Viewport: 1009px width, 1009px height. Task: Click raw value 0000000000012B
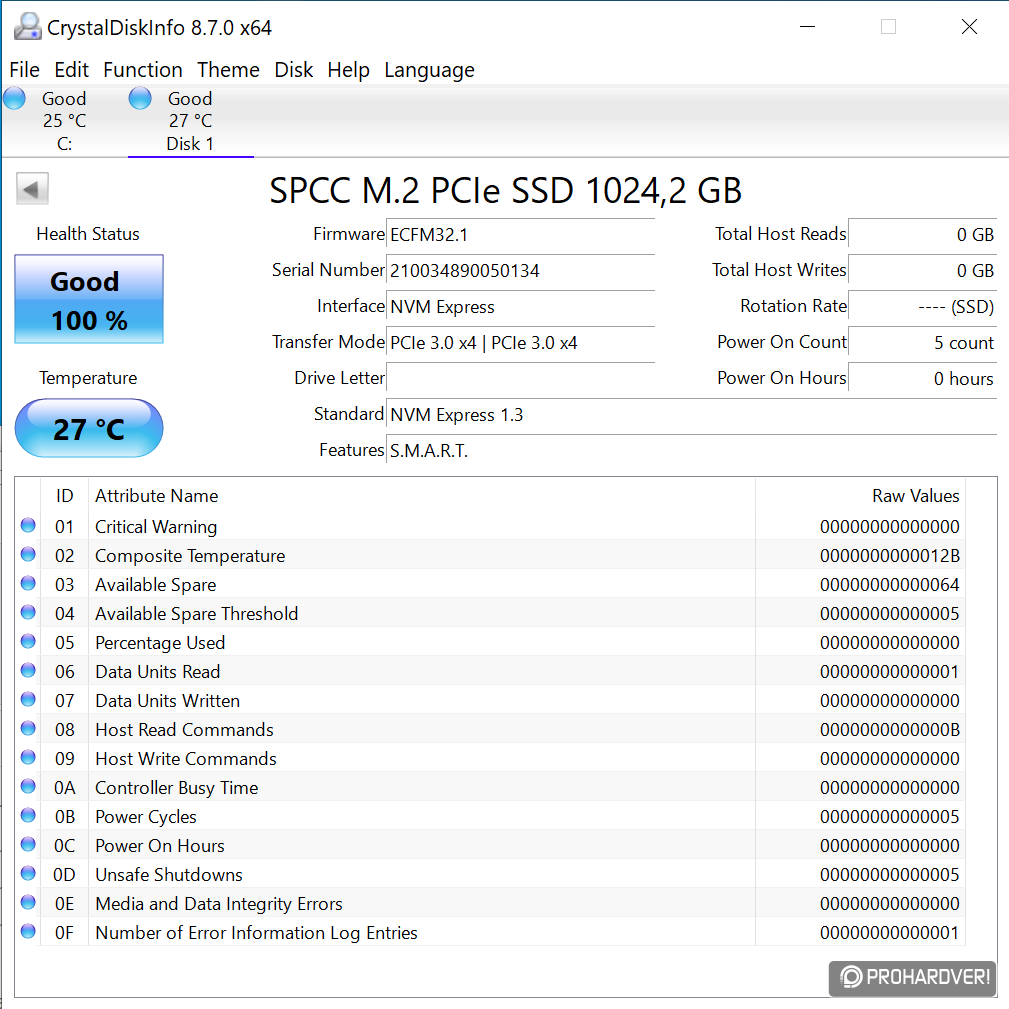889,555
